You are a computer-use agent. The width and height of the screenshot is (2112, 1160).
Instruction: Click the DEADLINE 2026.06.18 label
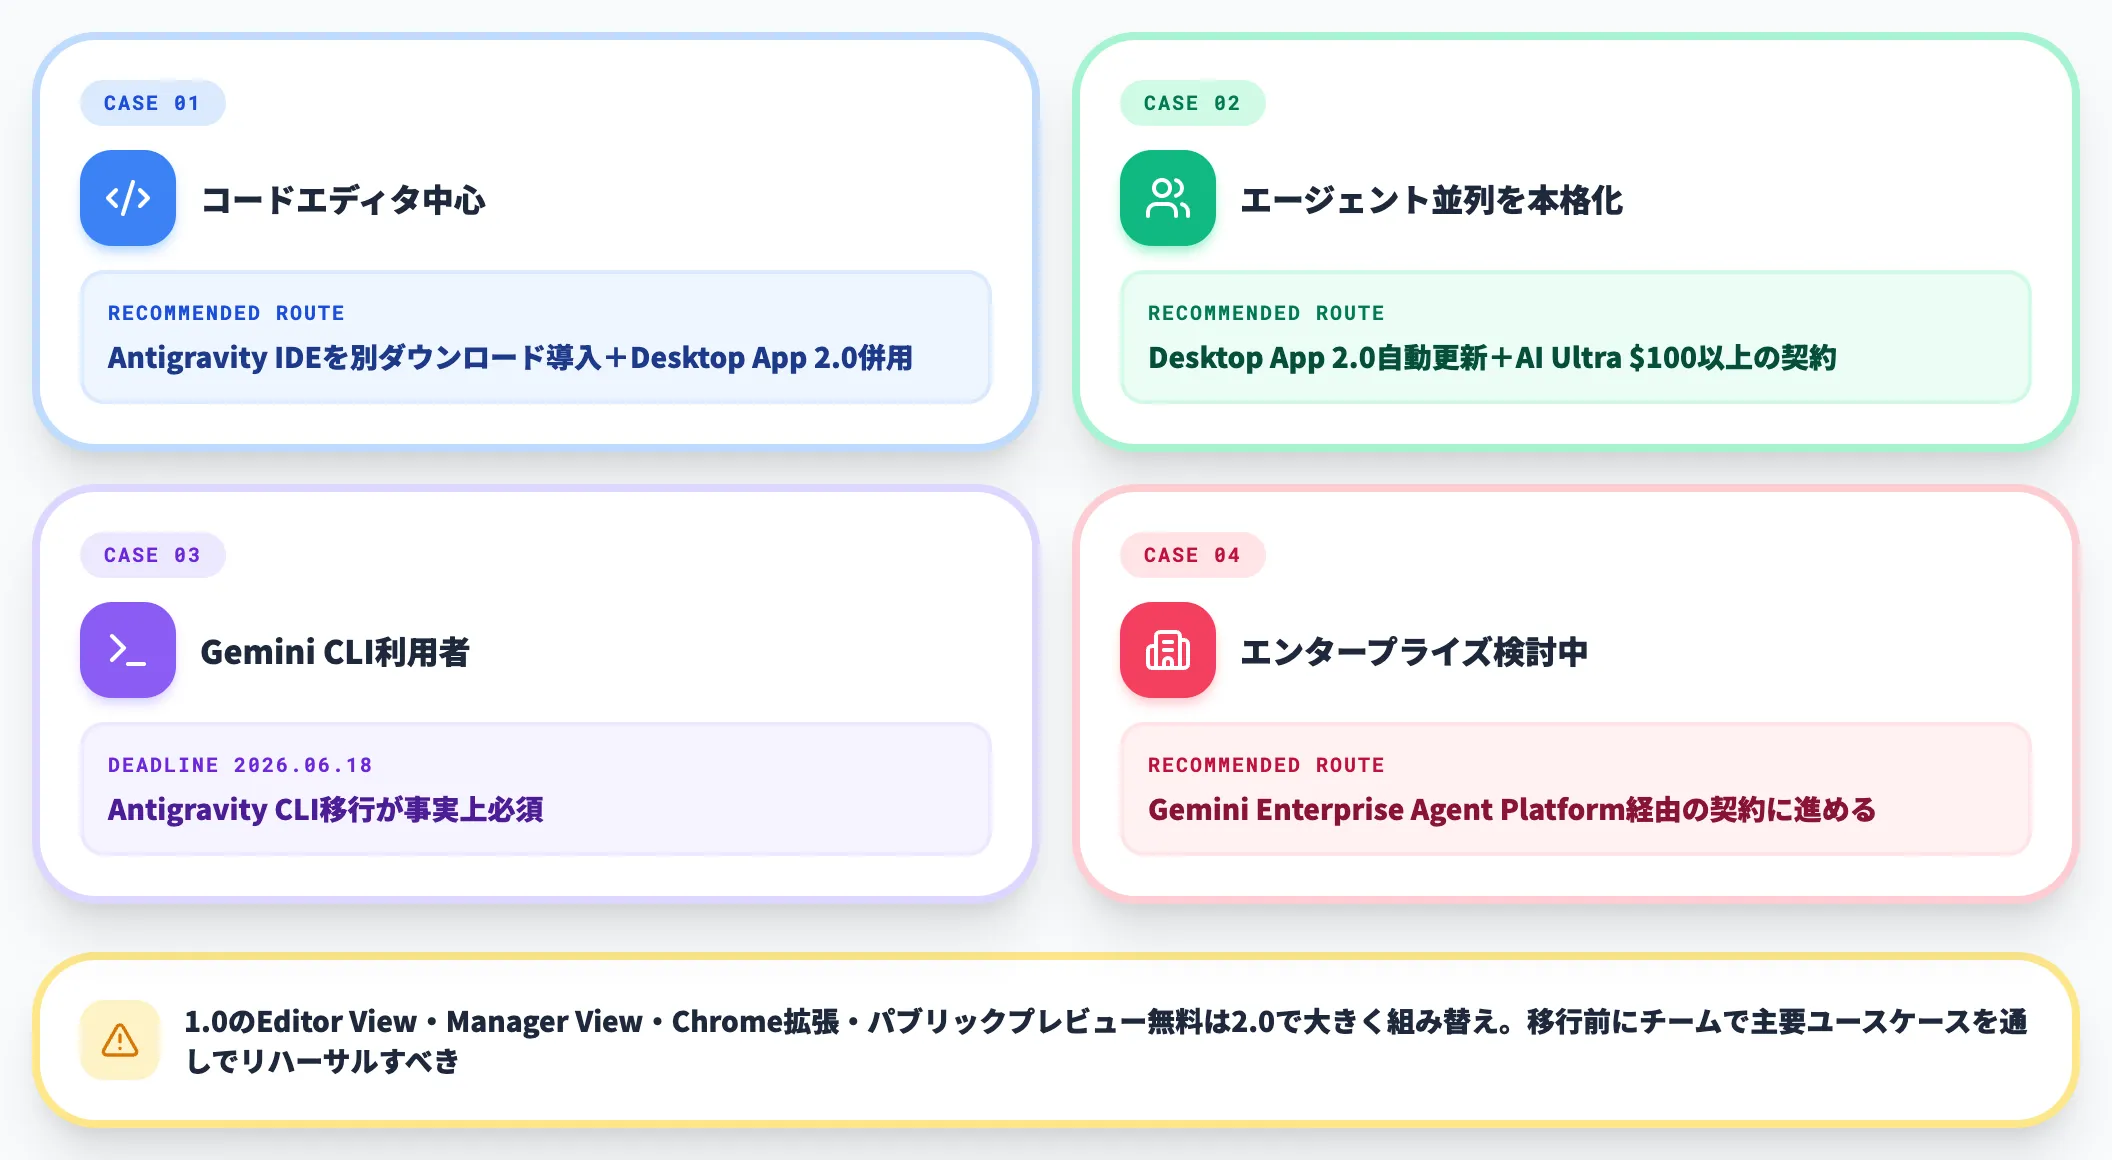coord(240,765)
